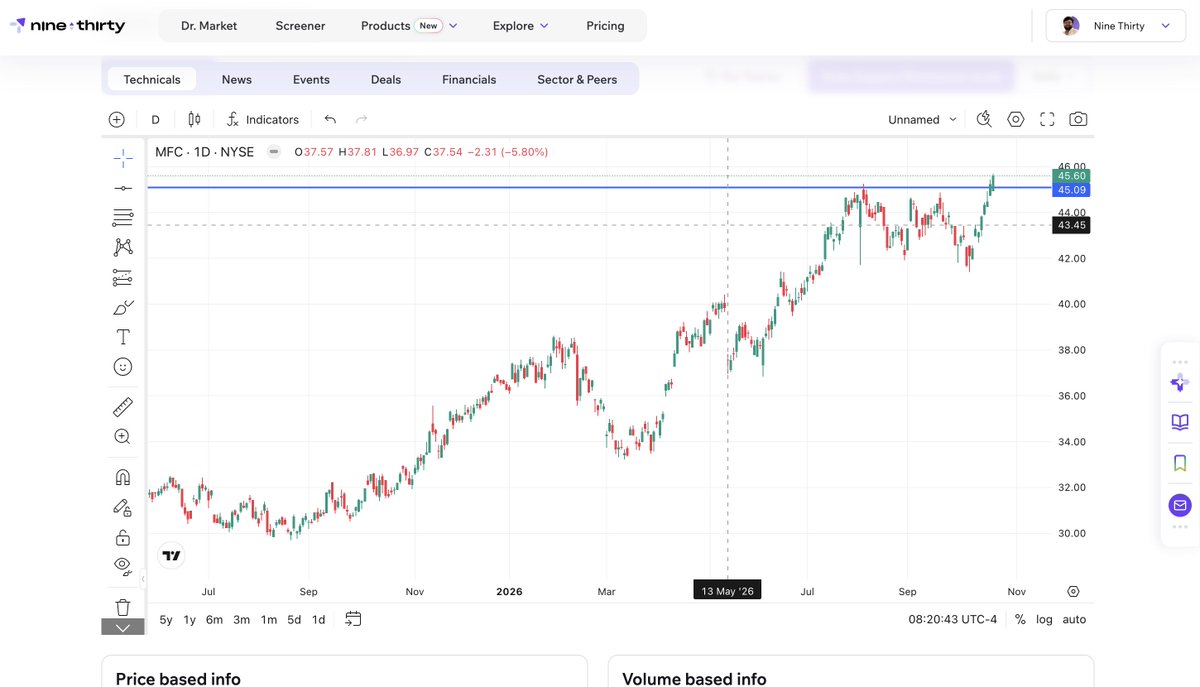Set the range to 5y
Viewport: 1200px width, 687px height.
tap(166, 619)
